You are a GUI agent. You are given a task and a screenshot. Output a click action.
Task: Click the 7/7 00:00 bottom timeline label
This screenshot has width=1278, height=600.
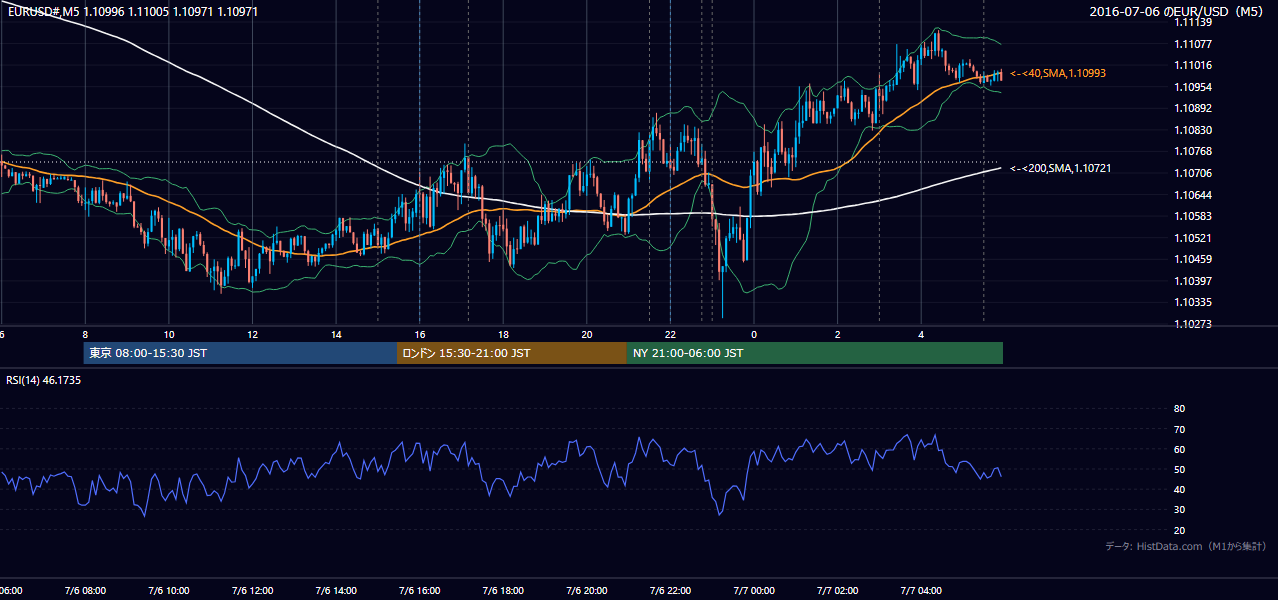click(x=754, y=591)
